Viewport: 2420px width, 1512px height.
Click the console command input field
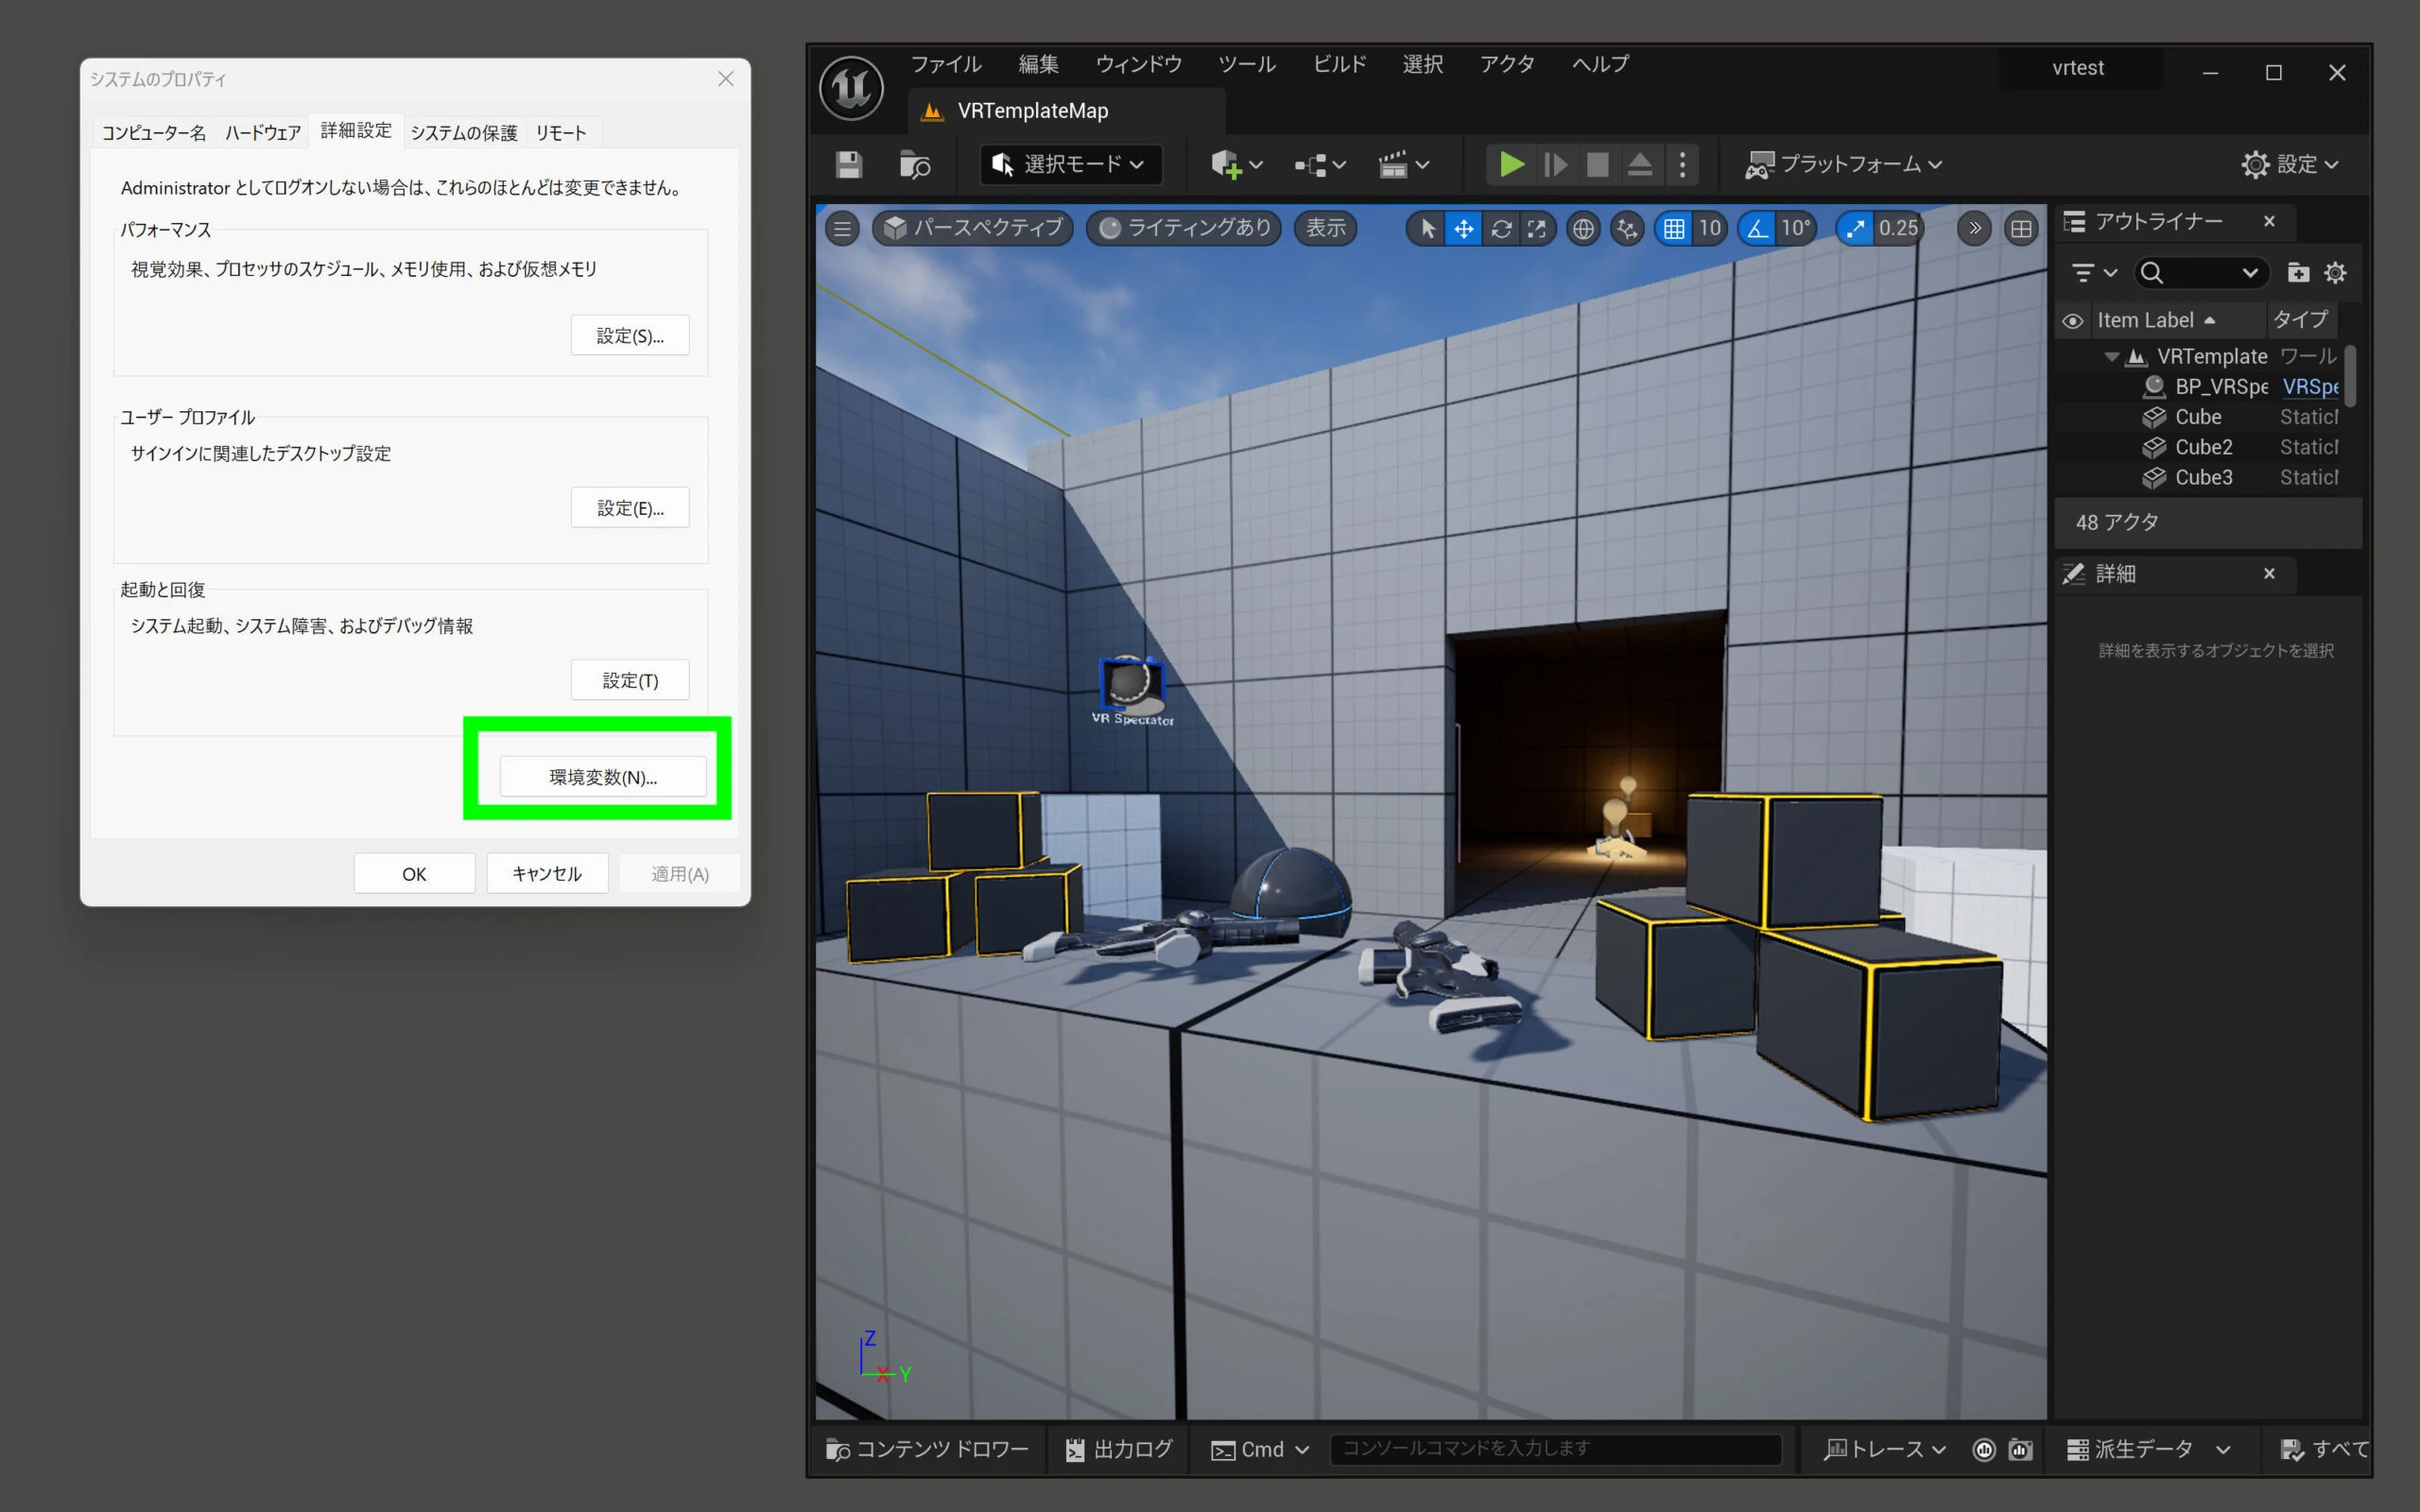pyautogui.click(x=1554, y=1448)
